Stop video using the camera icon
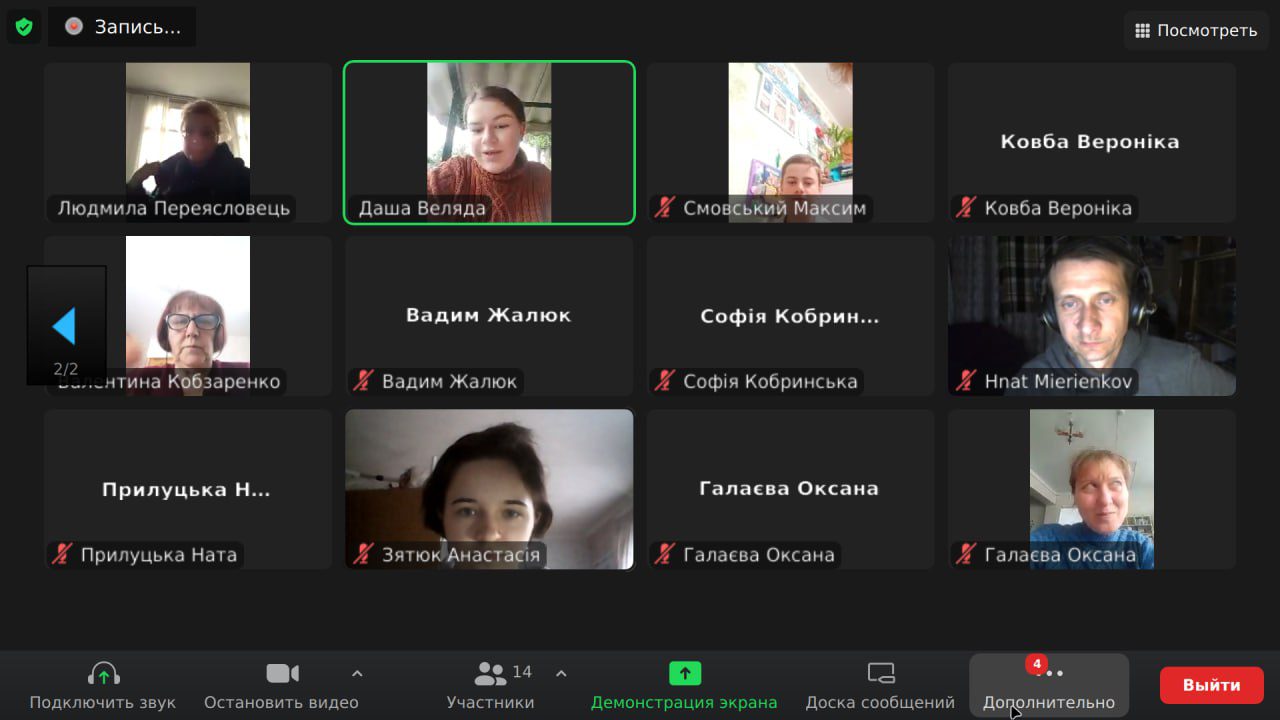Viewport: 1280px width, 720px height. [x=282, y=674]
